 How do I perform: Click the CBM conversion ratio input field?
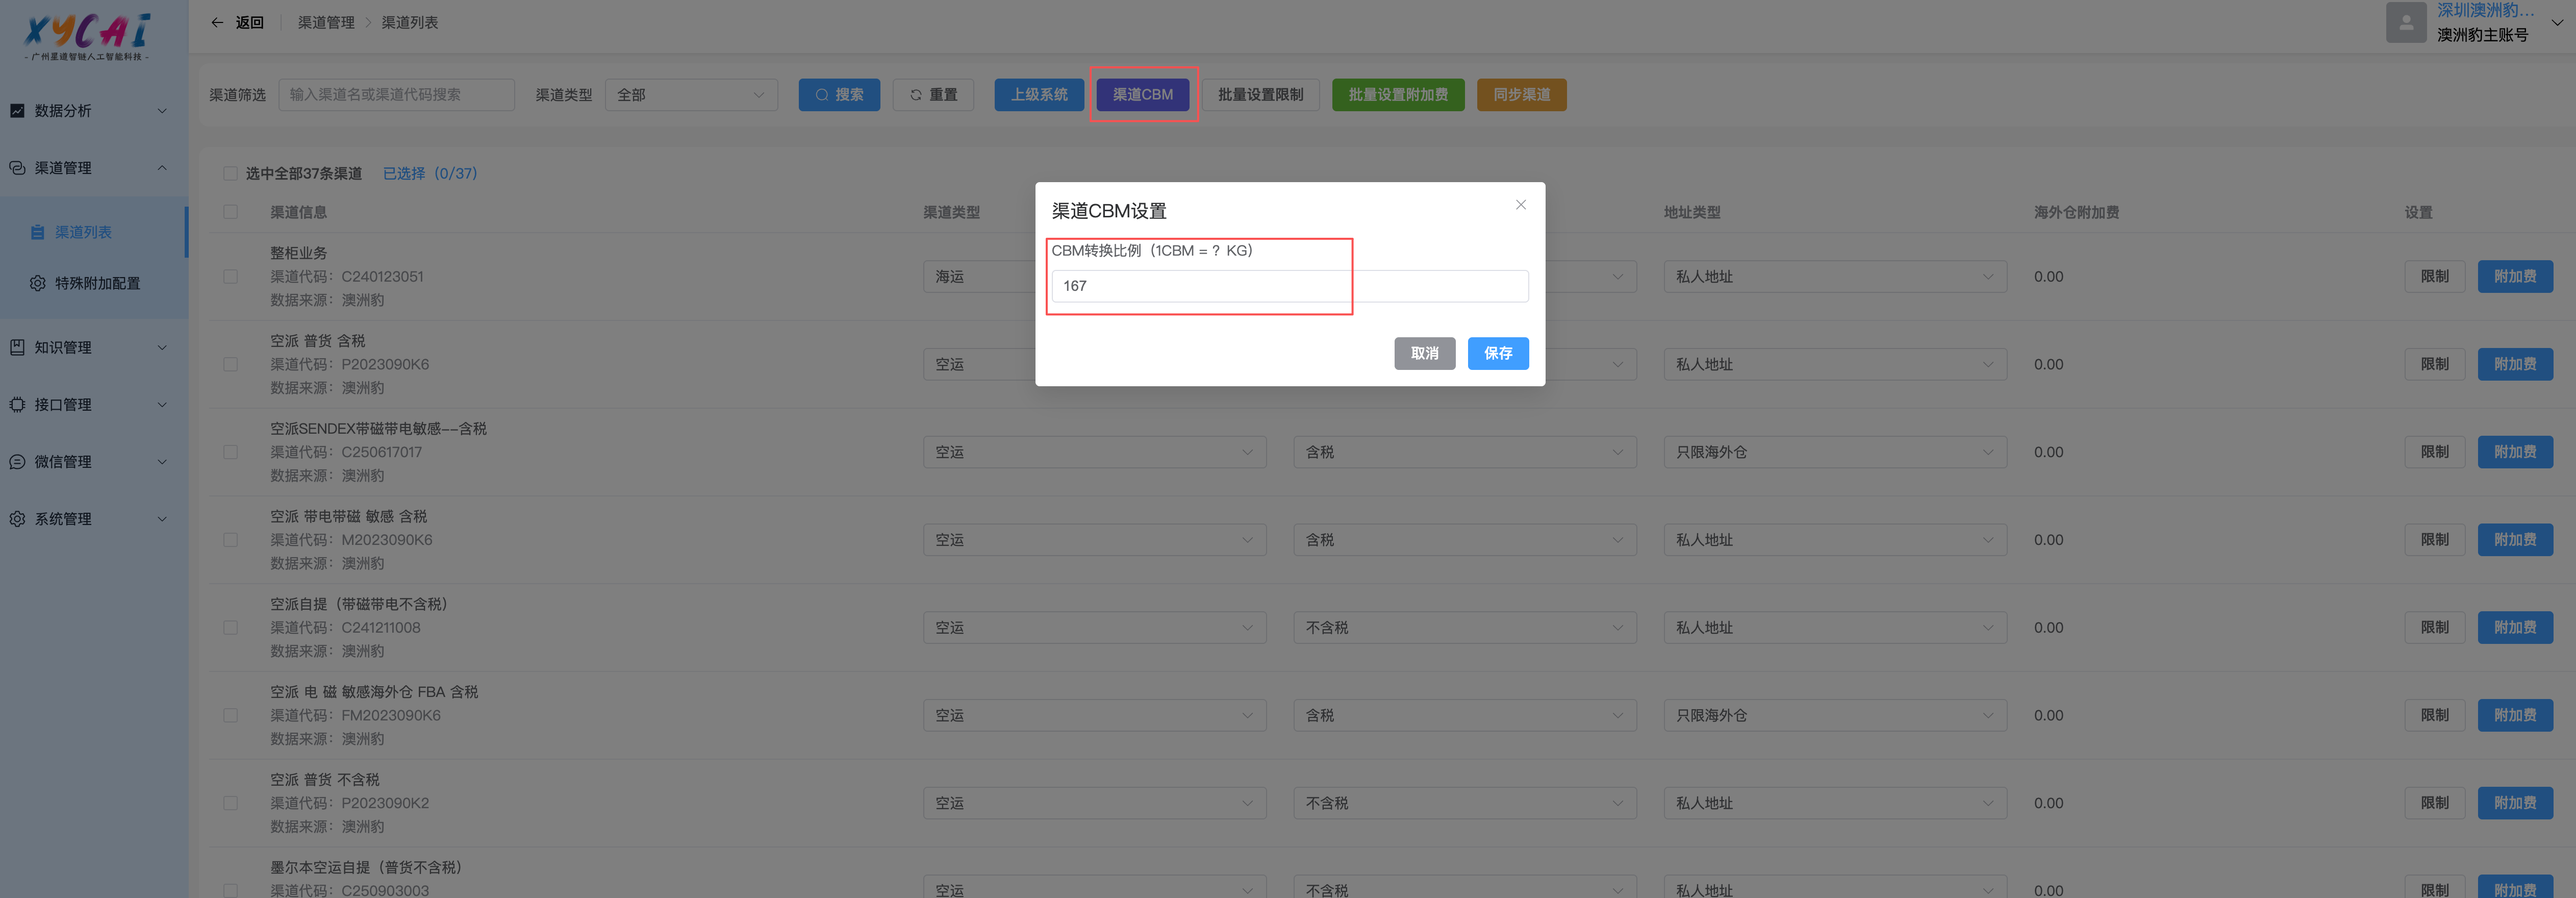1289,286
